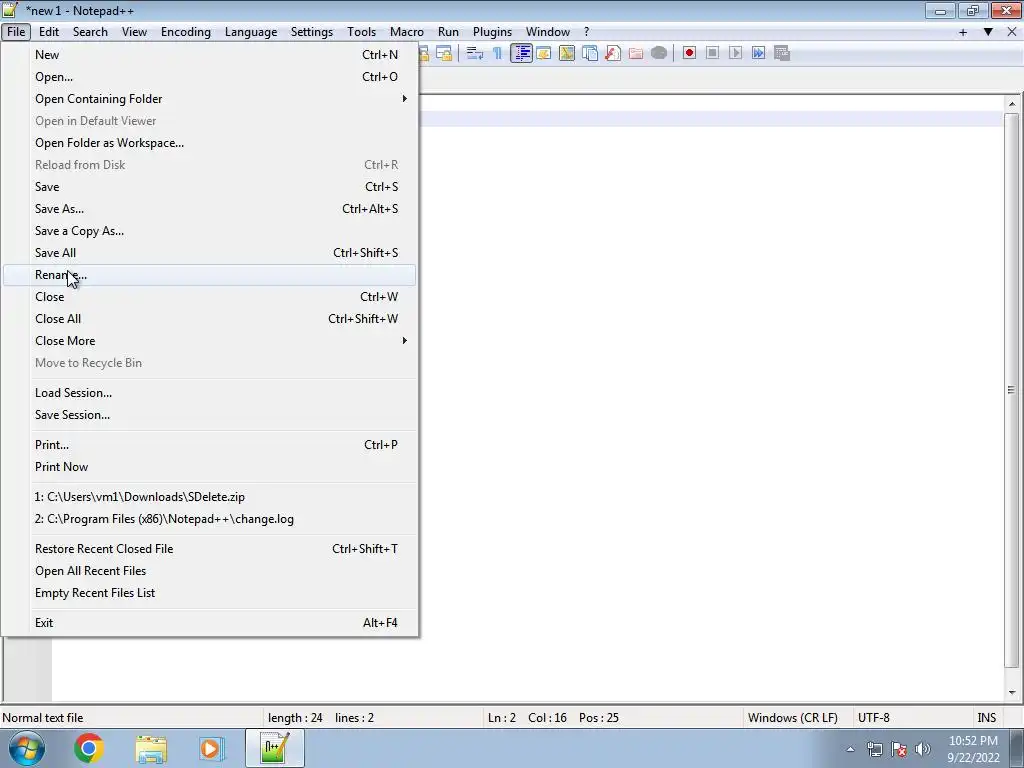Click the X icon in menu bar
This screenshot has height=768, width=1024.
pos(1012,32)
